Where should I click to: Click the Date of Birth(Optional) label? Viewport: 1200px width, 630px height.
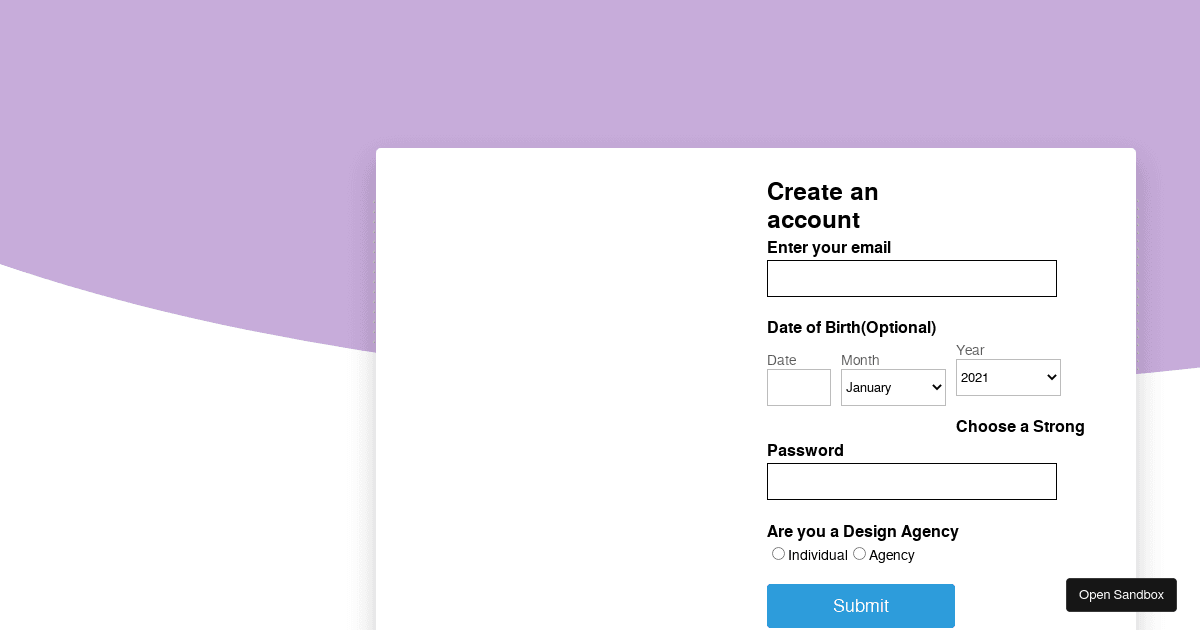click(851, 327)
